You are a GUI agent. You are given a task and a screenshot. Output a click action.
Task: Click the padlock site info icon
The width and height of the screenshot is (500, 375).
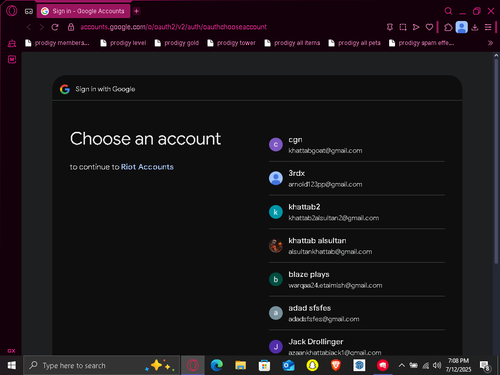point(71,27)
